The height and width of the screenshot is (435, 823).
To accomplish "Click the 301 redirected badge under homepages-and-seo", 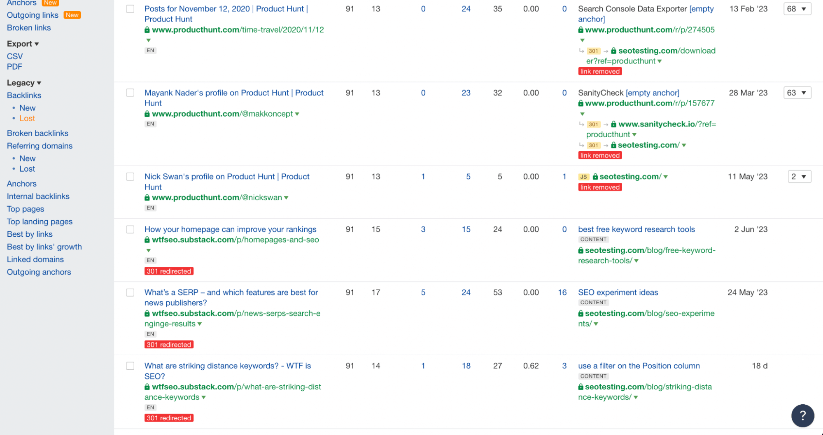I will [x=168, y=271].
